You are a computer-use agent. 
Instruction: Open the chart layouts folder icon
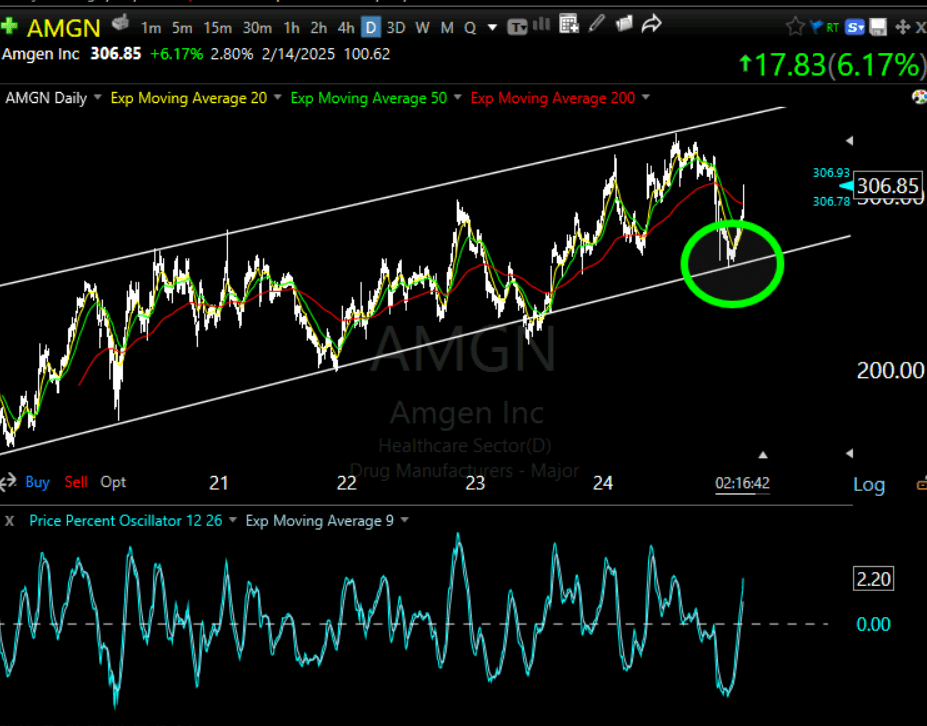[x=623, y=26]
